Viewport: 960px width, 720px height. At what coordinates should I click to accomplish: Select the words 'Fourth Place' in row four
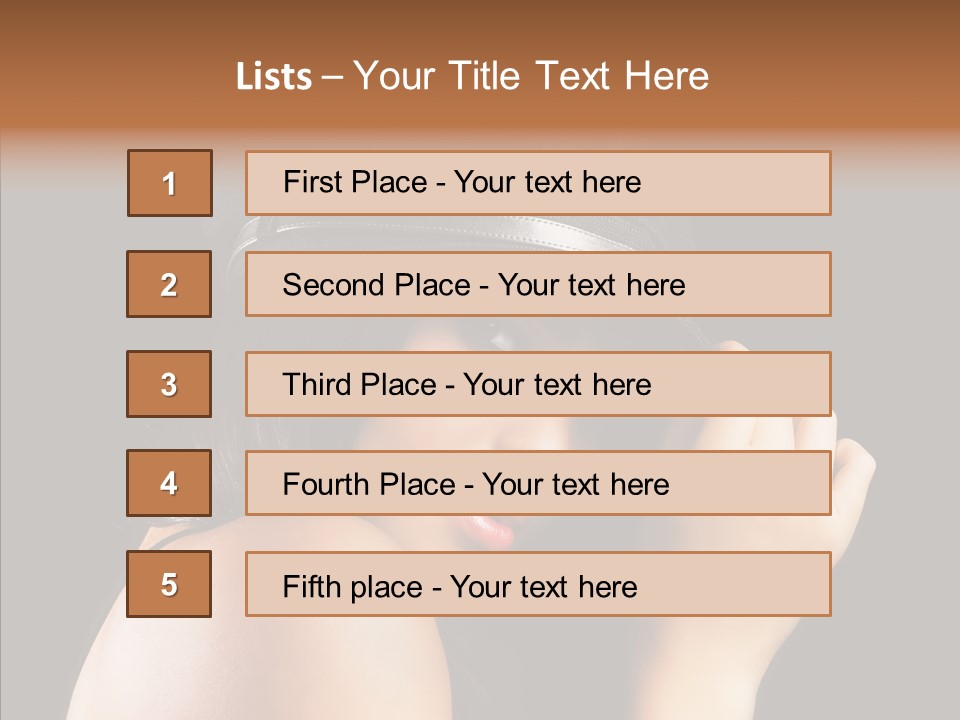[x=369, y=484]
